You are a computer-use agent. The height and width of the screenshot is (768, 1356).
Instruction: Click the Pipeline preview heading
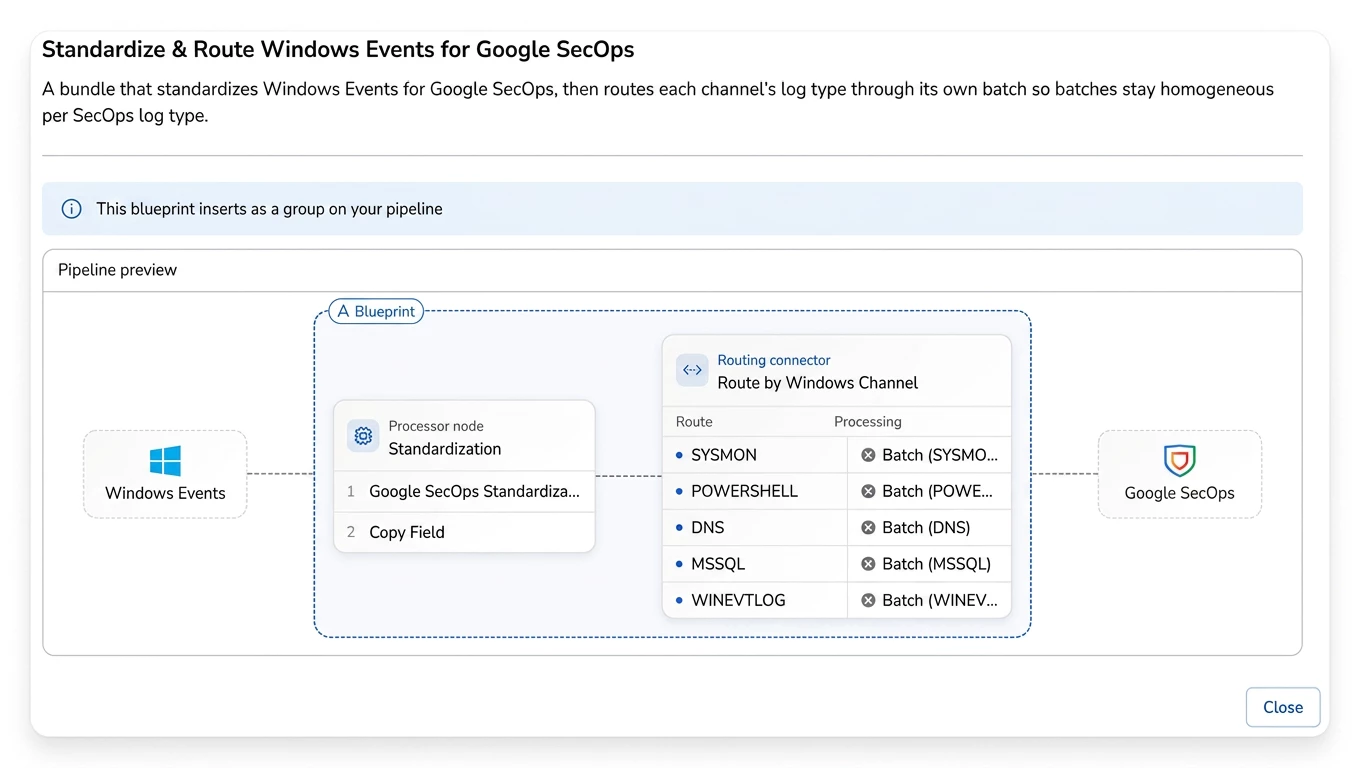click(117, 270)
